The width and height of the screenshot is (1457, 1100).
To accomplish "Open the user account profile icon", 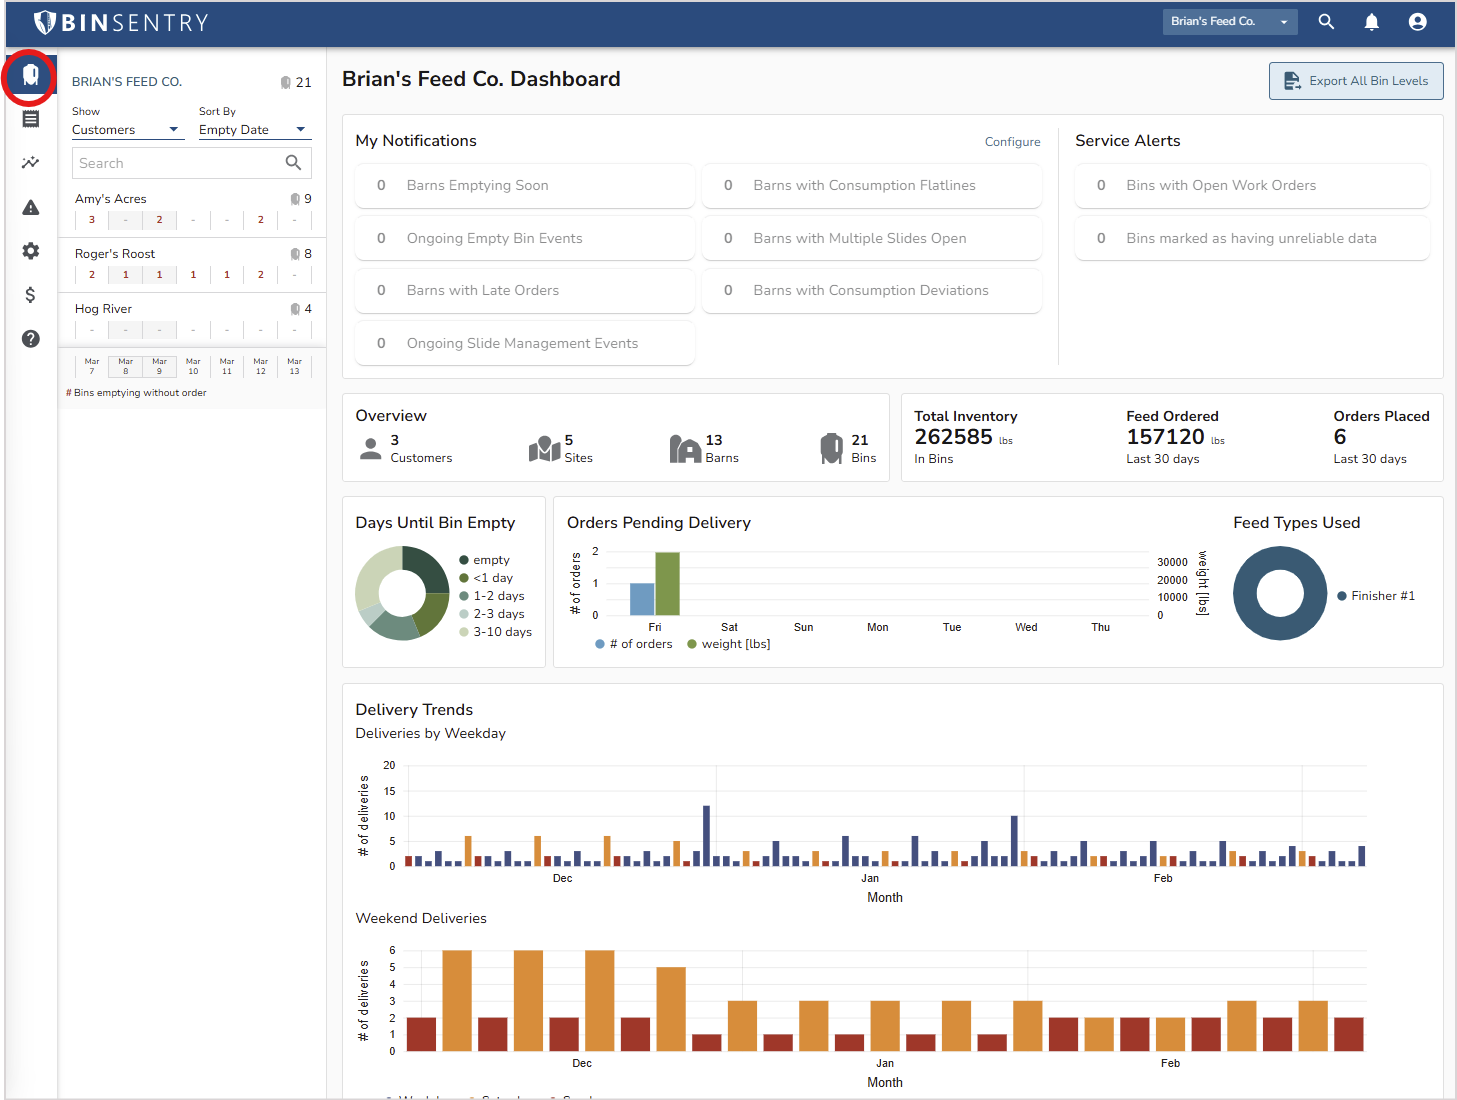I will [x=1417, y=21].
